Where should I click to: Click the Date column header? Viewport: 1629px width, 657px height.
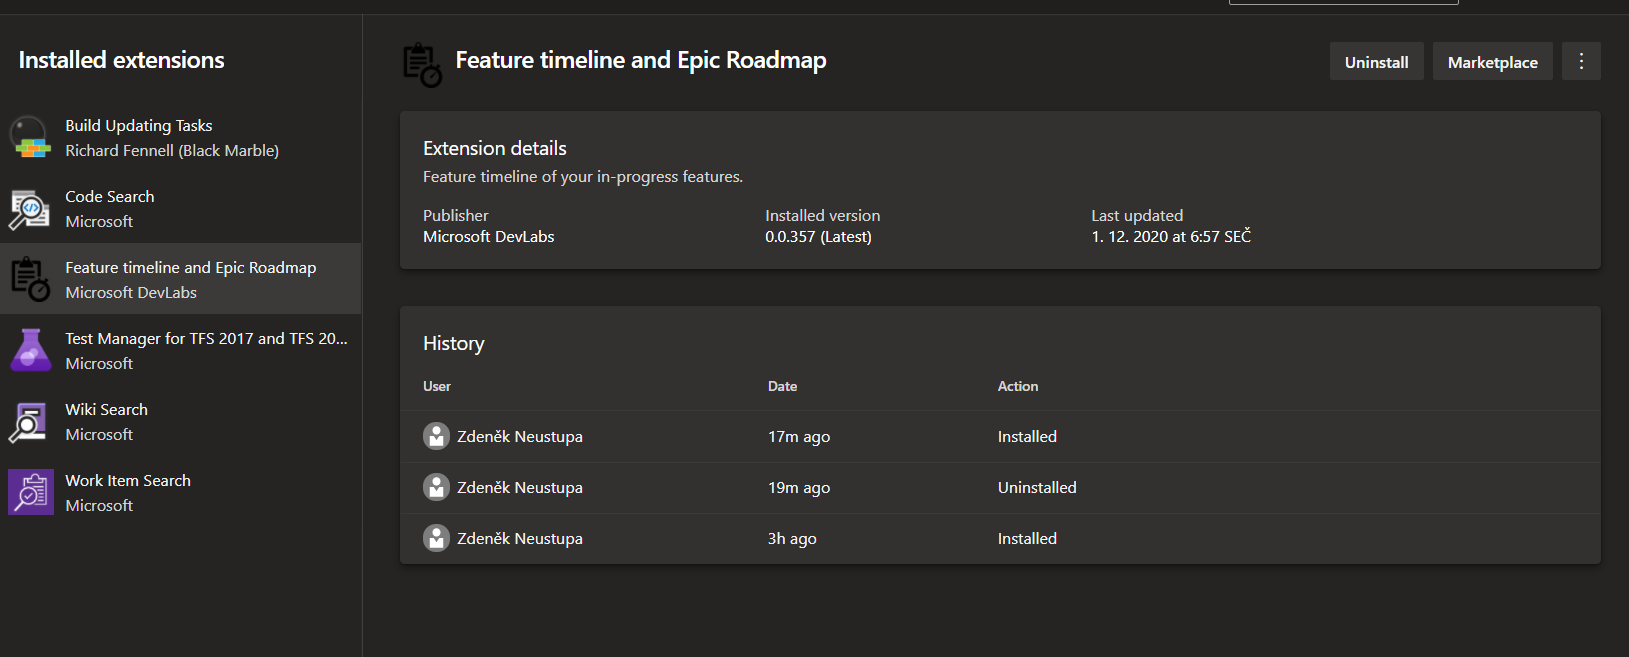(782, 386)
